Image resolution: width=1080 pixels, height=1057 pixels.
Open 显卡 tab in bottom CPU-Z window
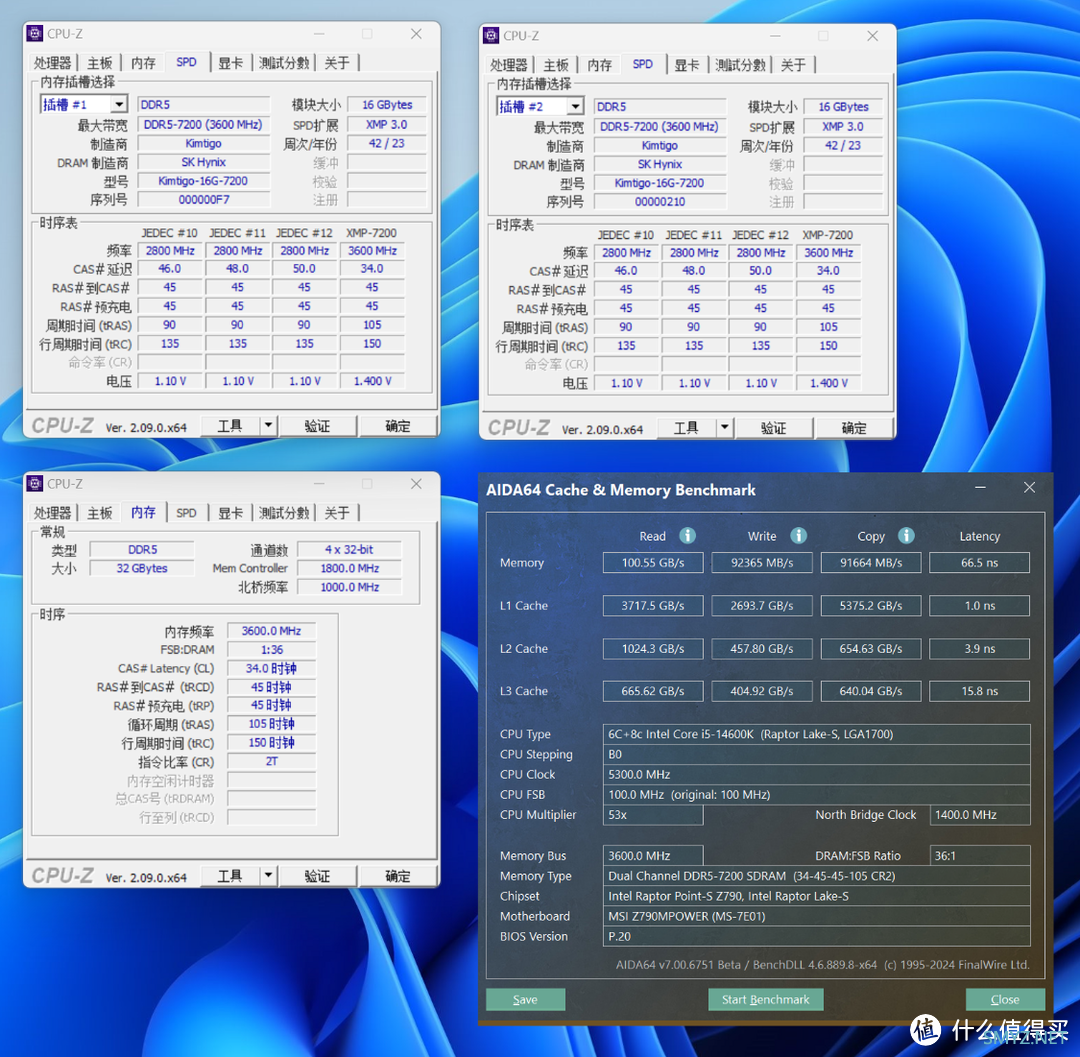(231, 513)
